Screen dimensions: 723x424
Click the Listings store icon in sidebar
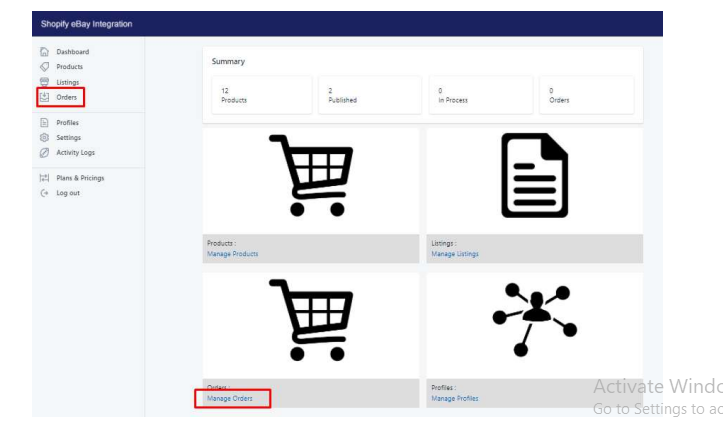pyautogui.click(x=44, y=82)
